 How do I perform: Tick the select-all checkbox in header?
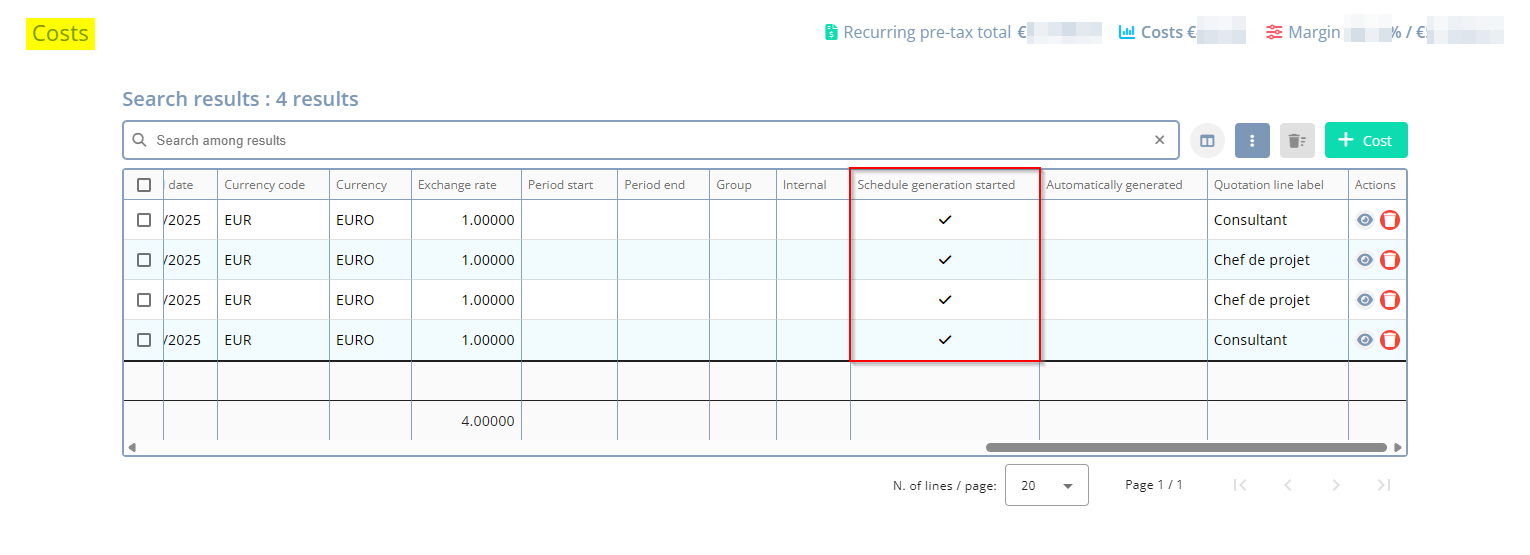coord(144,185)
